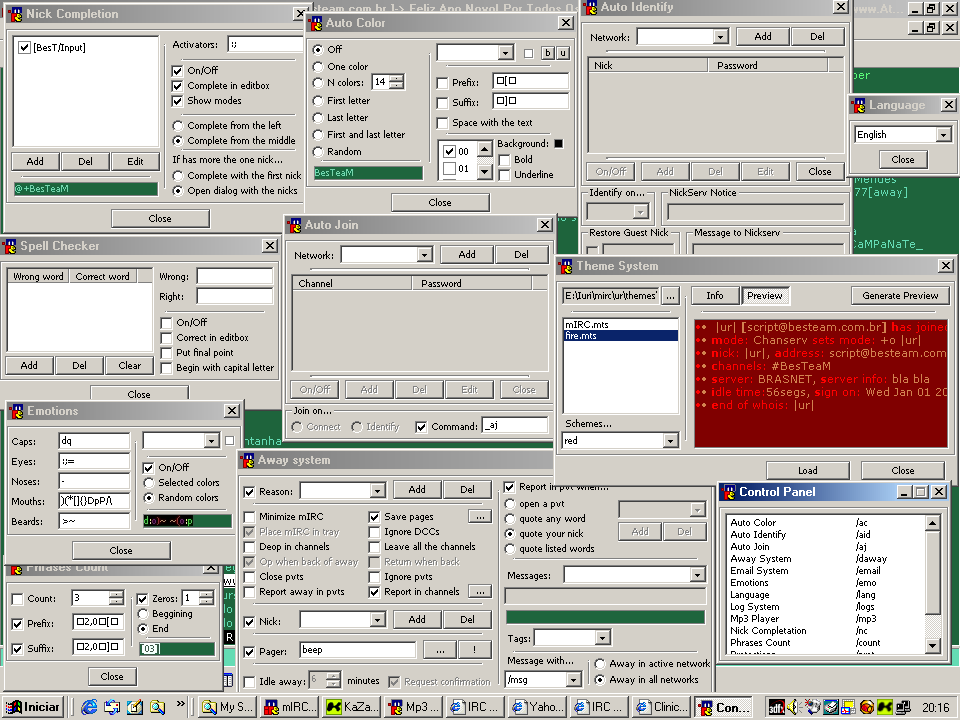Click Generate Preview in Theme System
This screenshot has height=720, width=960.
tap(900, 296)
